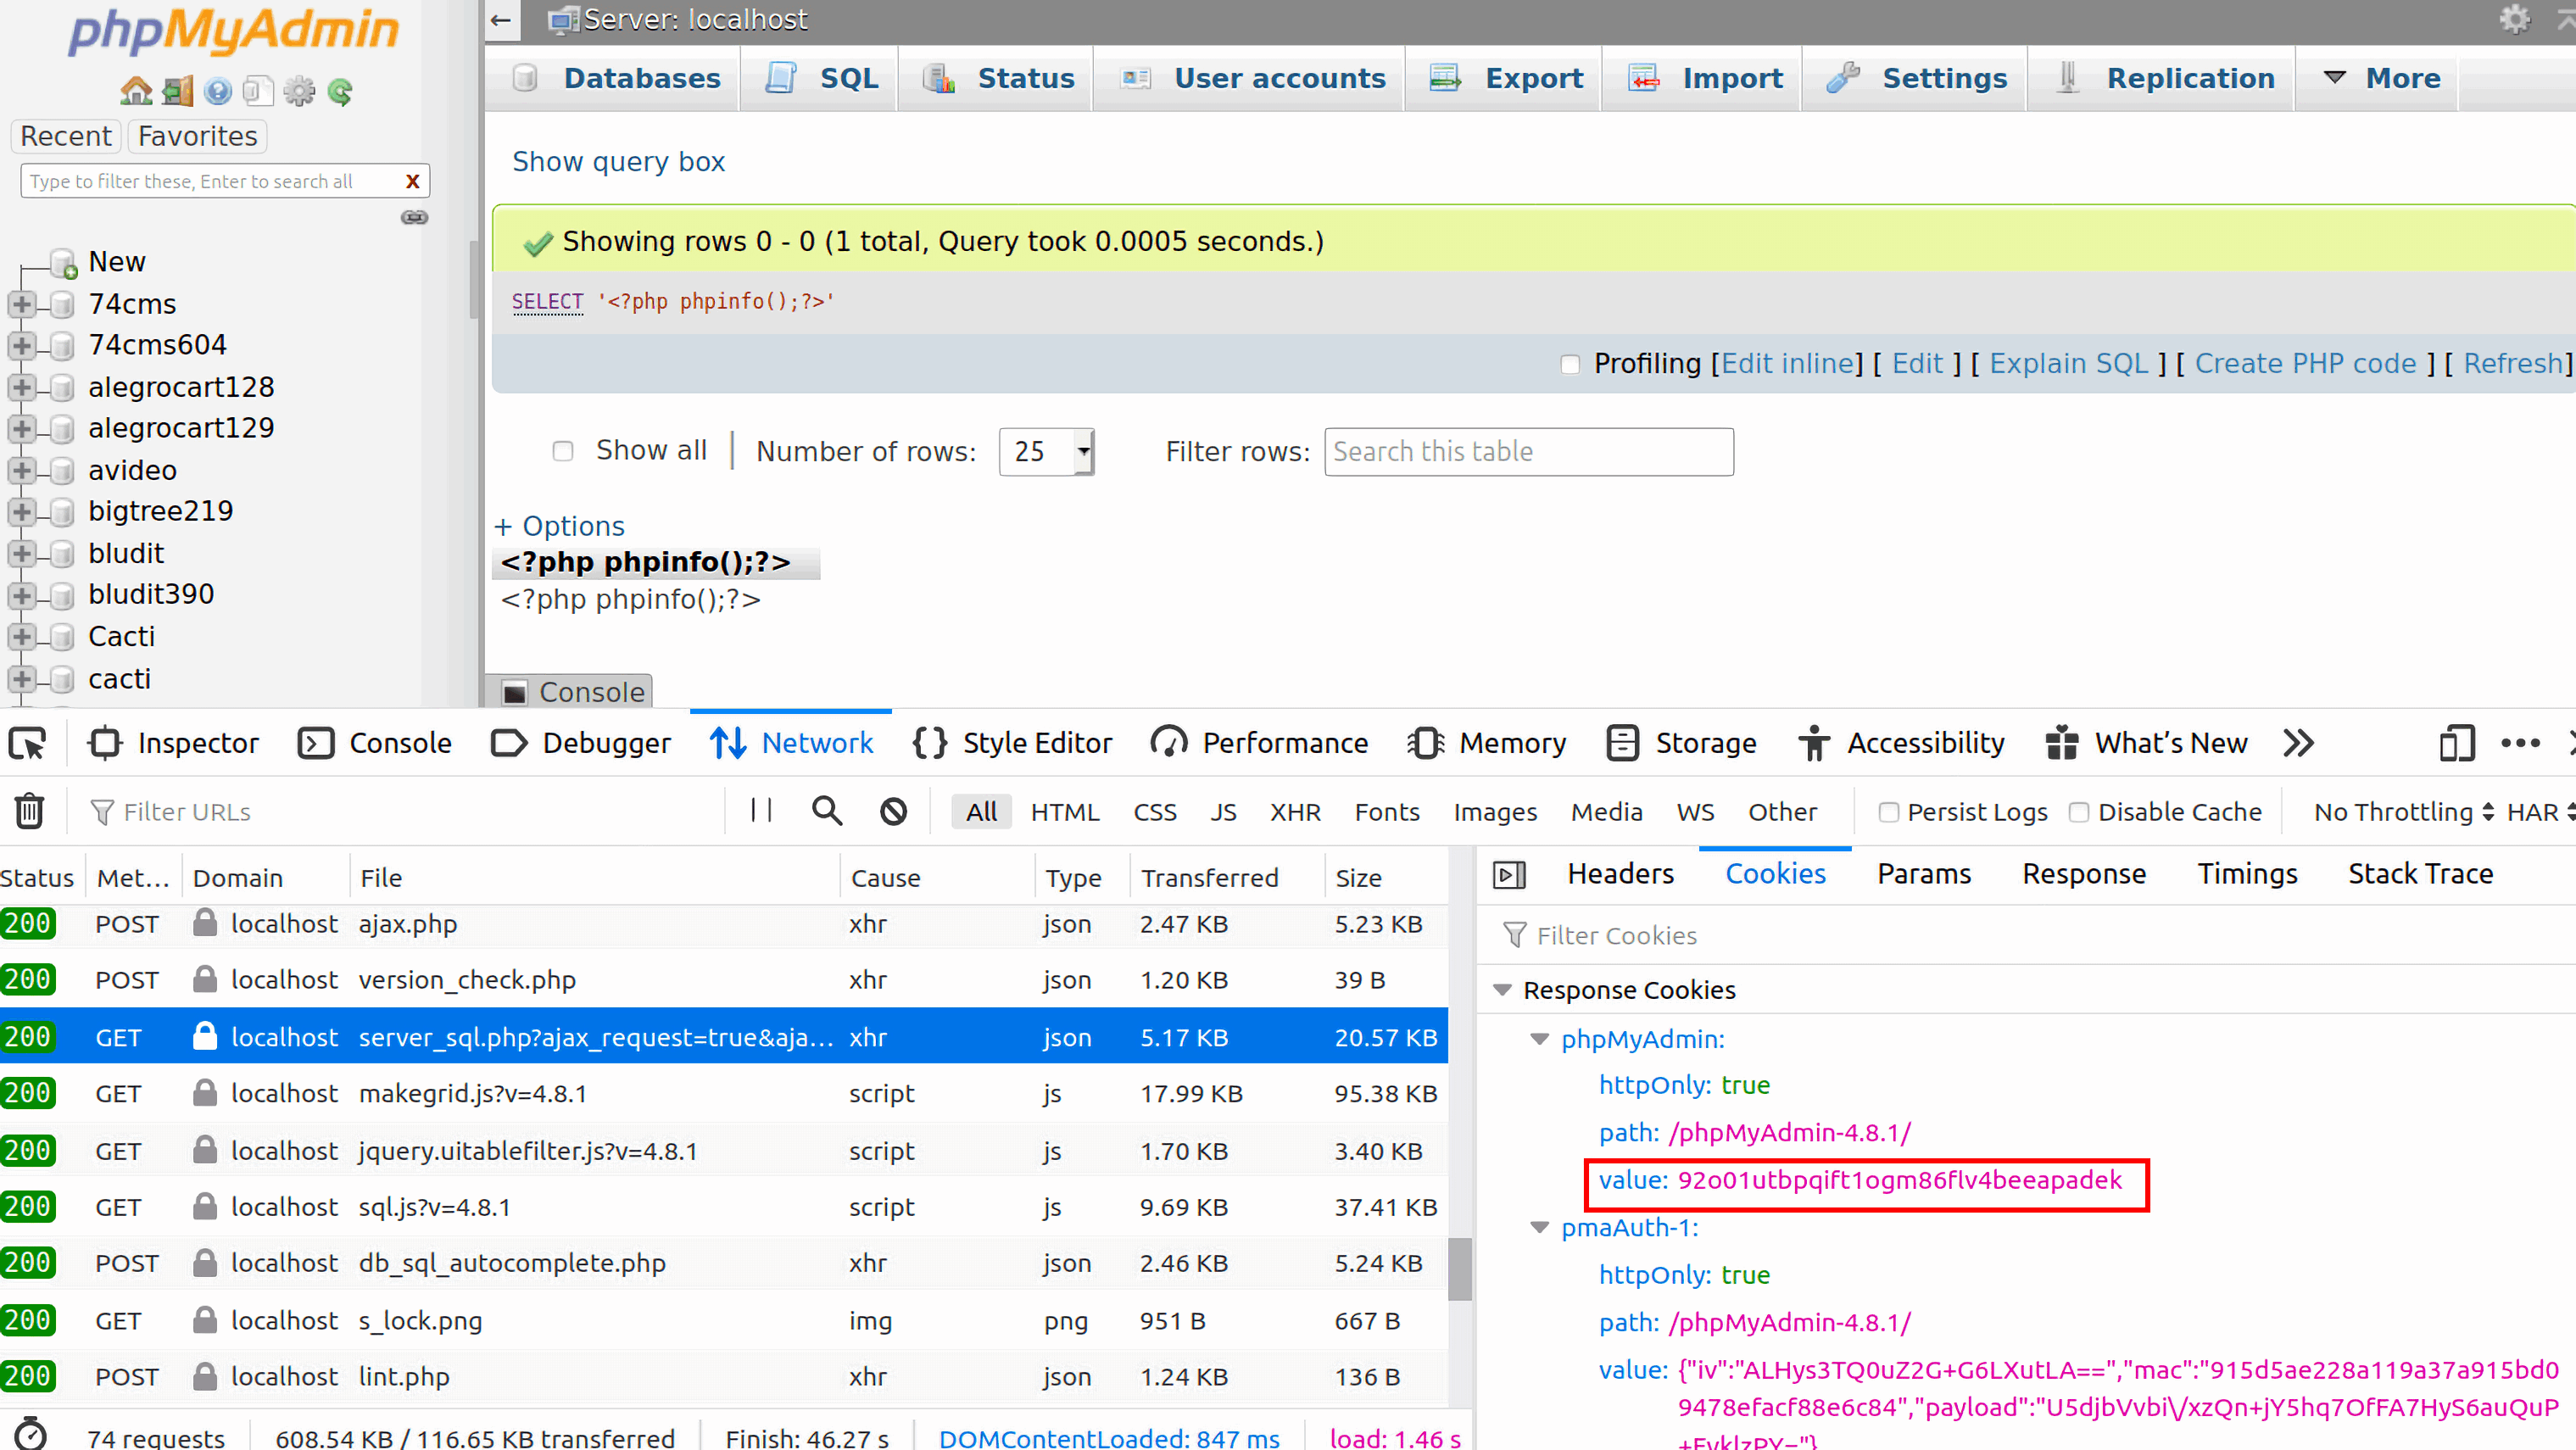2576x1450 pixels.
Task: Expand the alegrocart128 database node
Action: (x=22, y=387)
